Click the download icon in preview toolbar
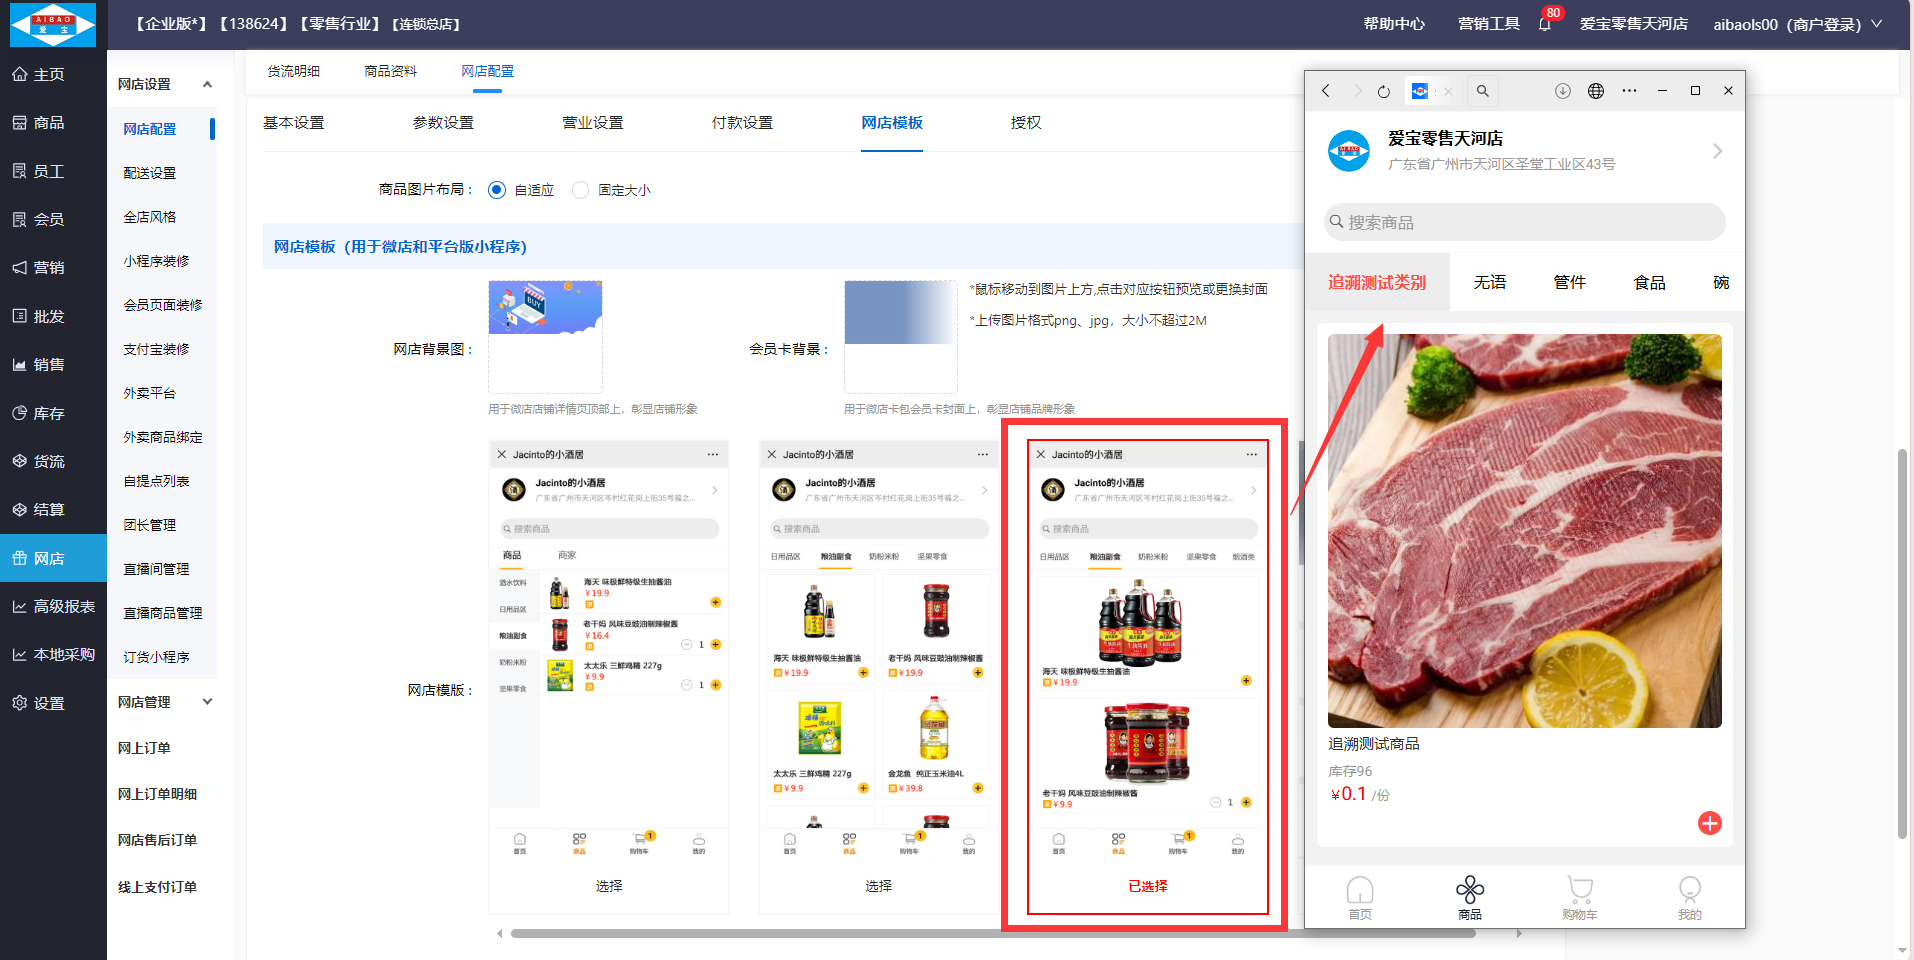This screenshot has height=960, width=1914. click(x=1563, y=91)
